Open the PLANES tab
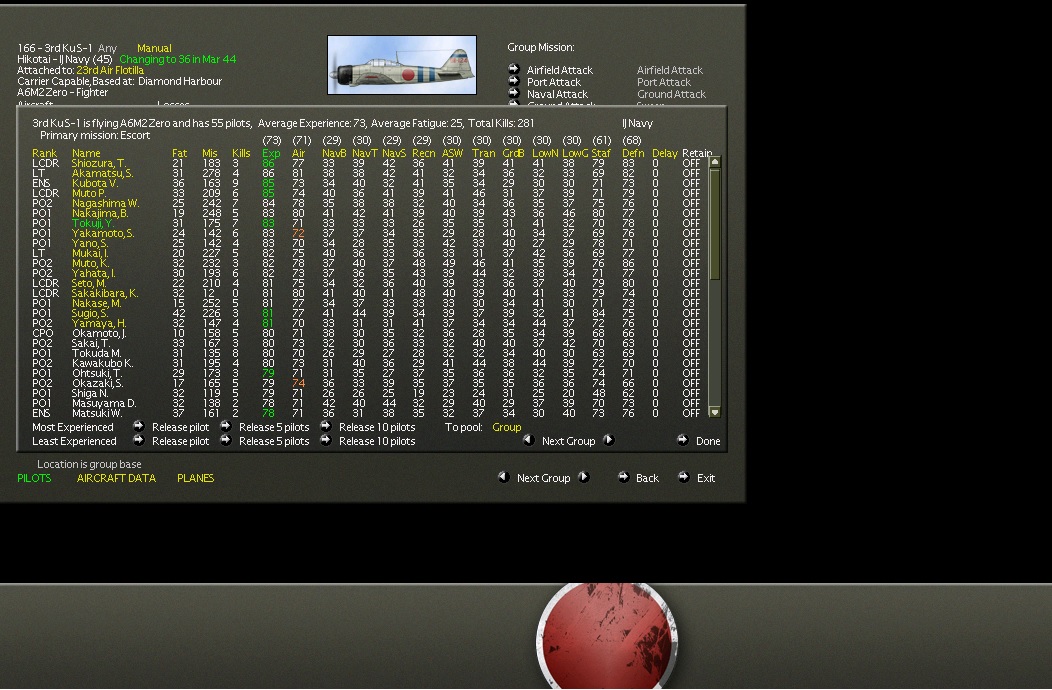The image size is (1052, 690). pos(195,478)
